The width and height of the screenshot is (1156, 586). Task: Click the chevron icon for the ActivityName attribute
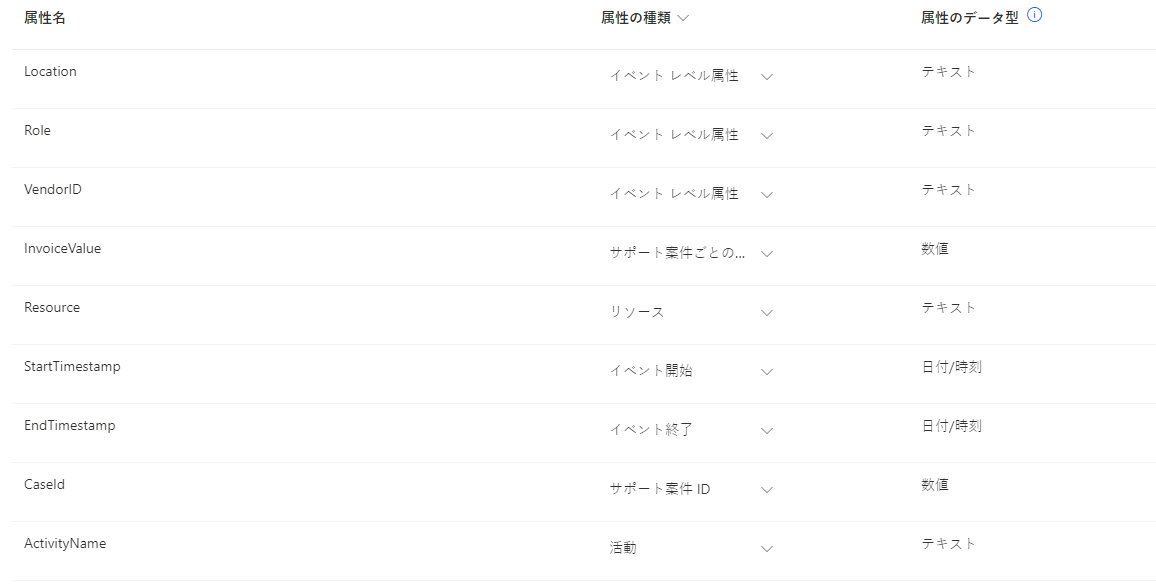click(767, 548)
